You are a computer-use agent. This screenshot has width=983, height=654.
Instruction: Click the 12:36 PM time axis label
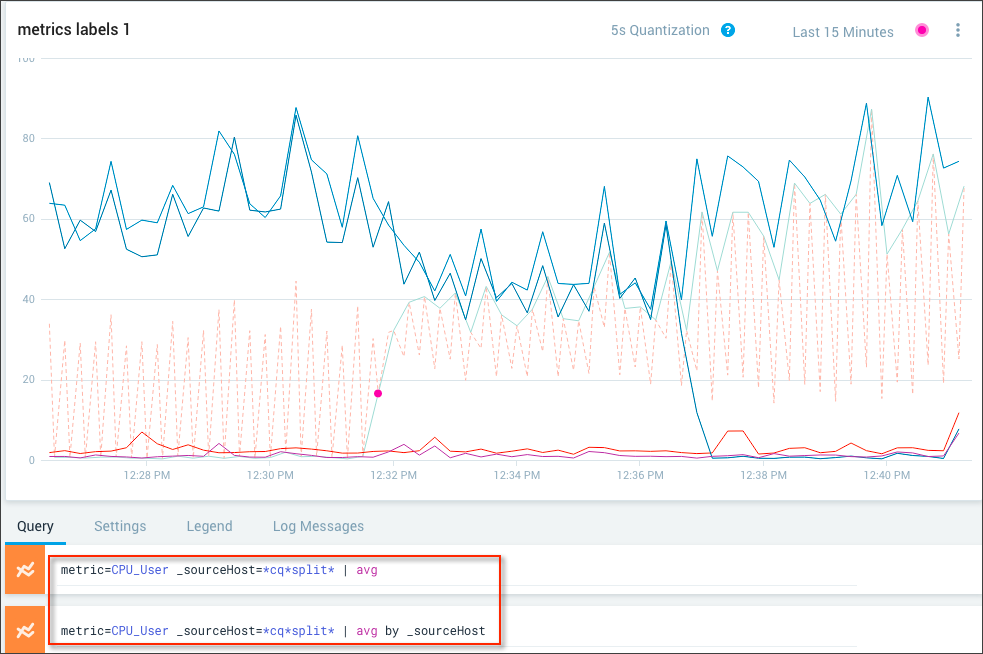coord(639,476)
